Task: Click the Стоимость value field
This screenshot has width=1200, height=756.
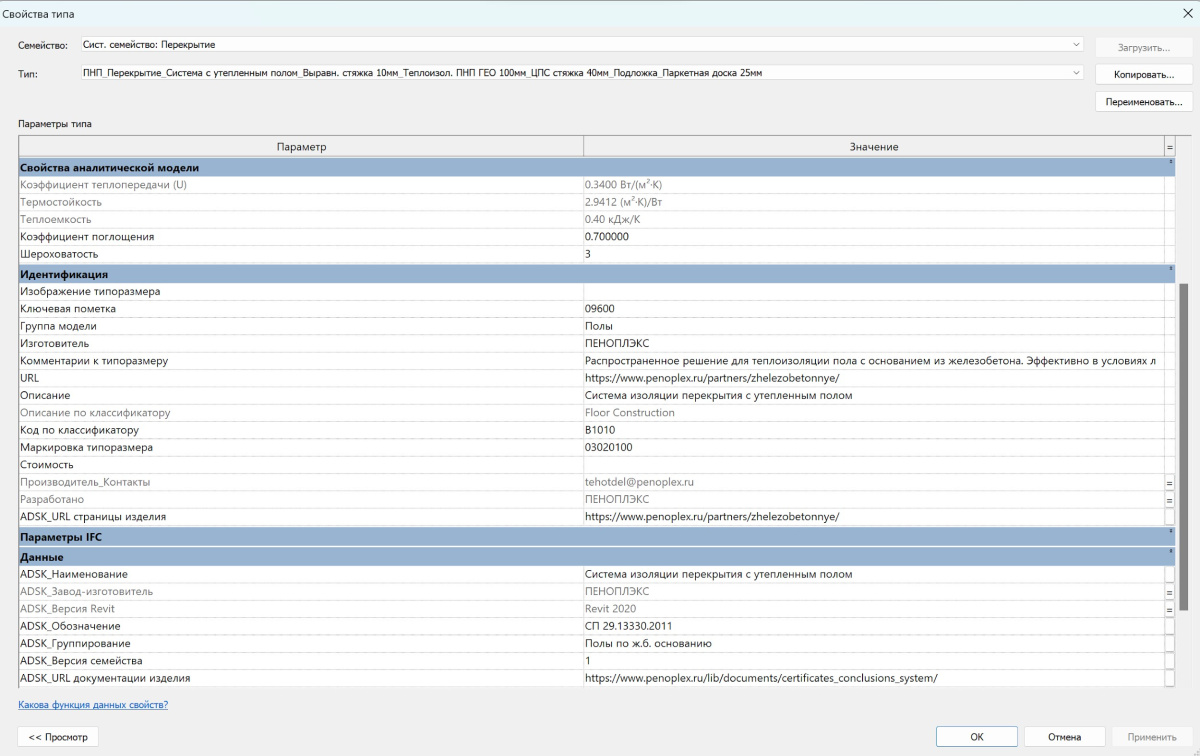Action: [872, 465]
